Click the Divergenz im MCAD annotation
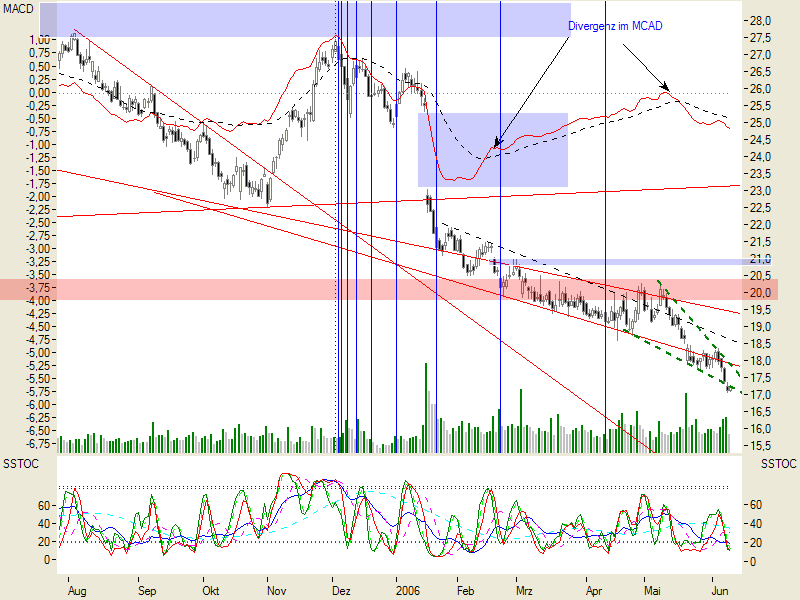 tap(615, 25)
